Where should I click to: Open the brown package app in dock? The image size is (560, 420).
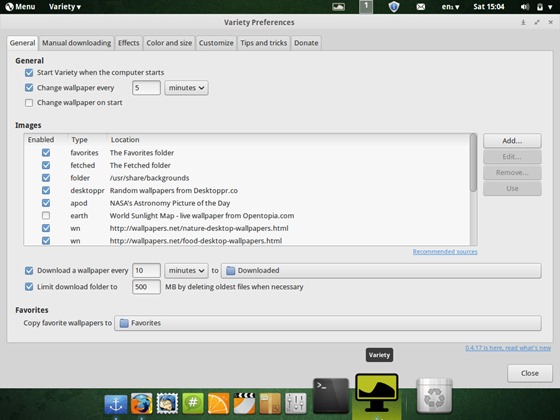270,404
